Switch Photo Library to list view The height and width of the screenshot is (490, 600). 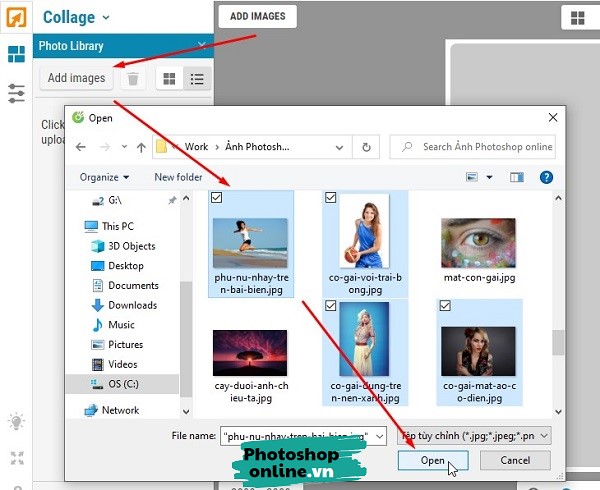pyautogui.click(x=197, y=78)
